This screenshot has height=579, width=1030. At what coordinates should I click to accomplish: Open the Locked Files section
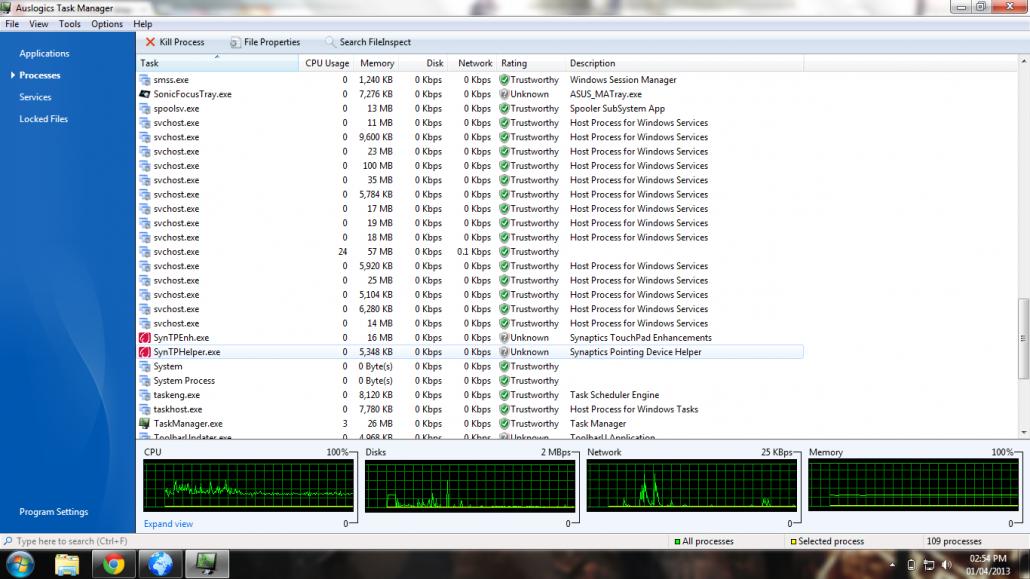pyautogui.click(x=43, y=118)
